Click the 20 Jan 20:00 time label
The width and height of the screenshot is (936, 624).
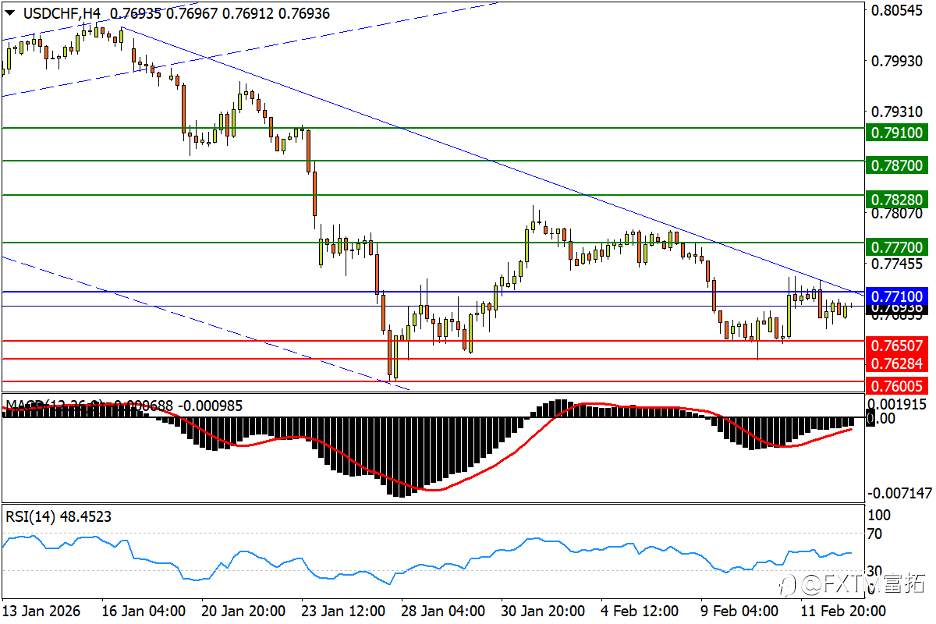coord(243,611)
